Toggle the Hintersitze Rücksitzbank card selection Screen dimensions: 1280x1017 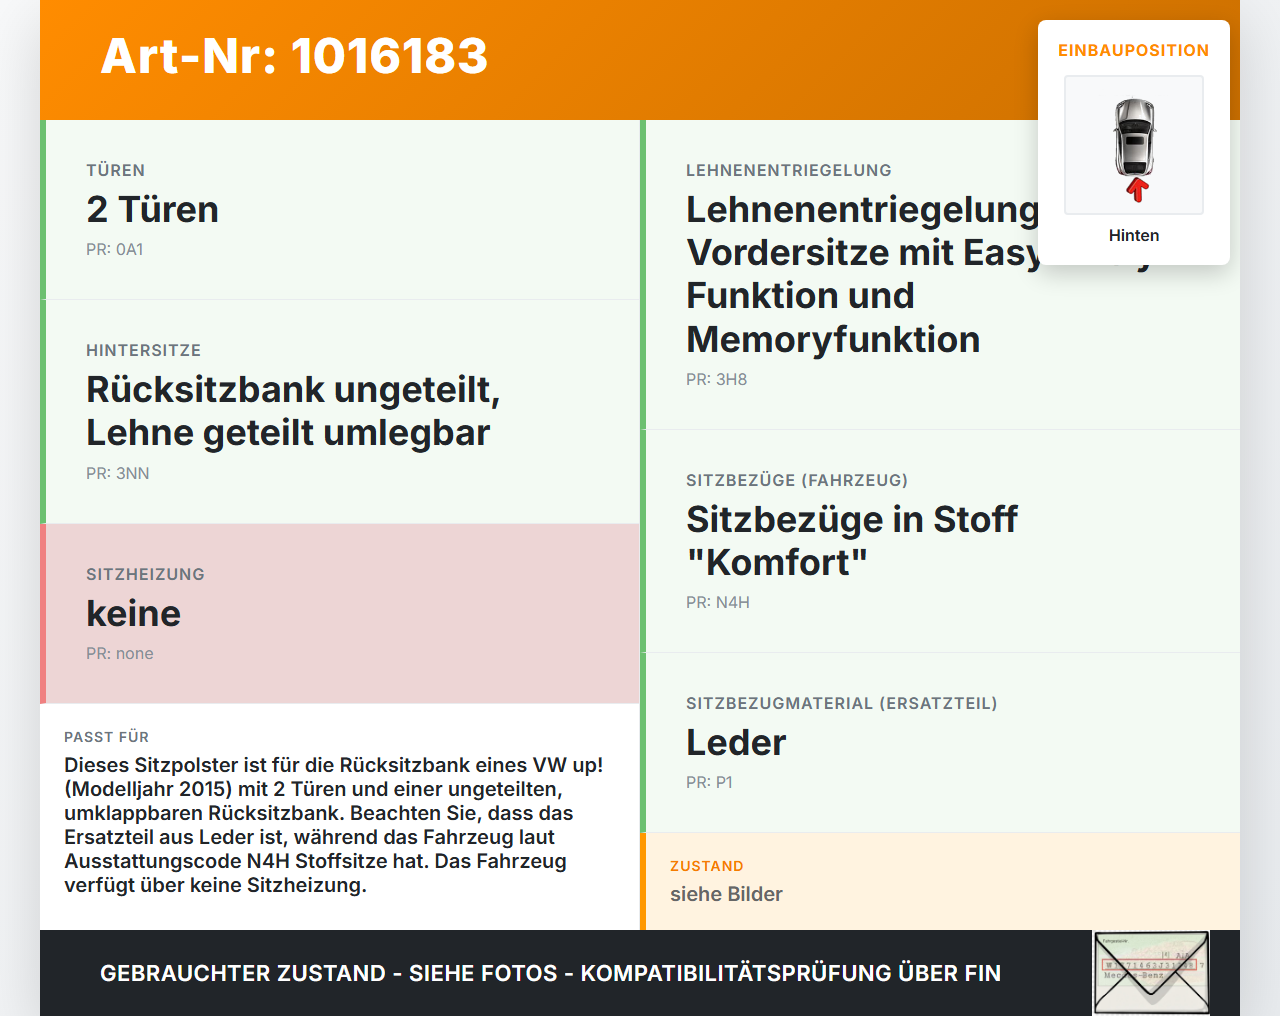point(340,411)
